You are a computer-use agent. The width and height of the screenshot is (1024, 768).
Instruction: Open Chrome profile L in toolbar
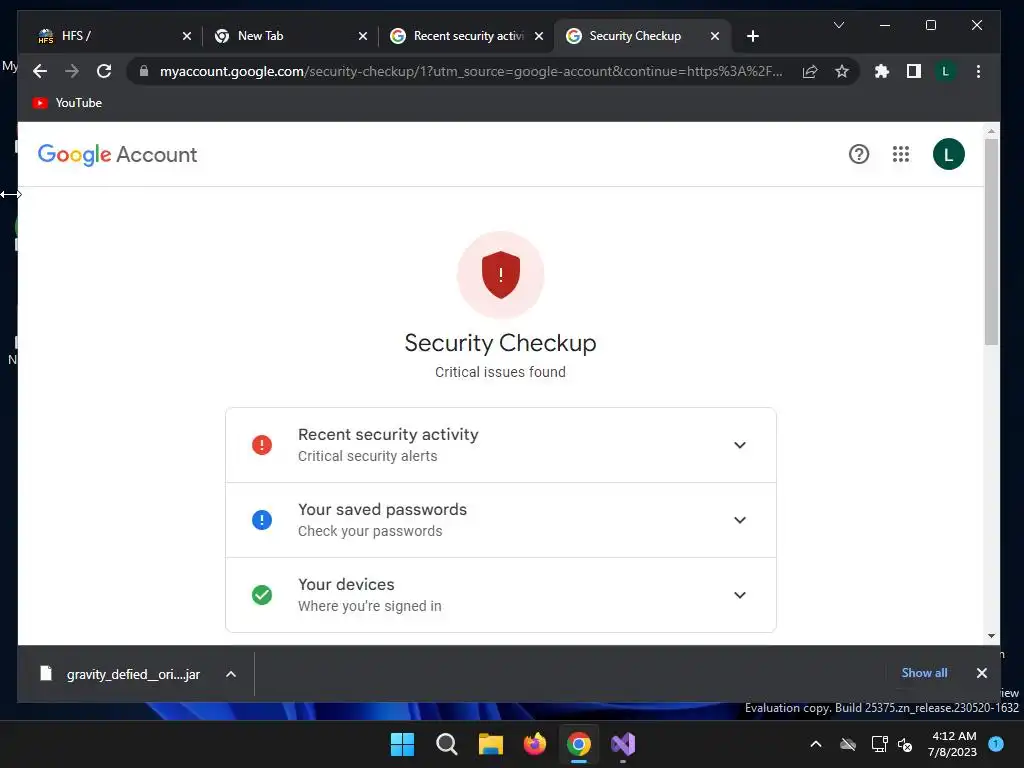[945, 71]
